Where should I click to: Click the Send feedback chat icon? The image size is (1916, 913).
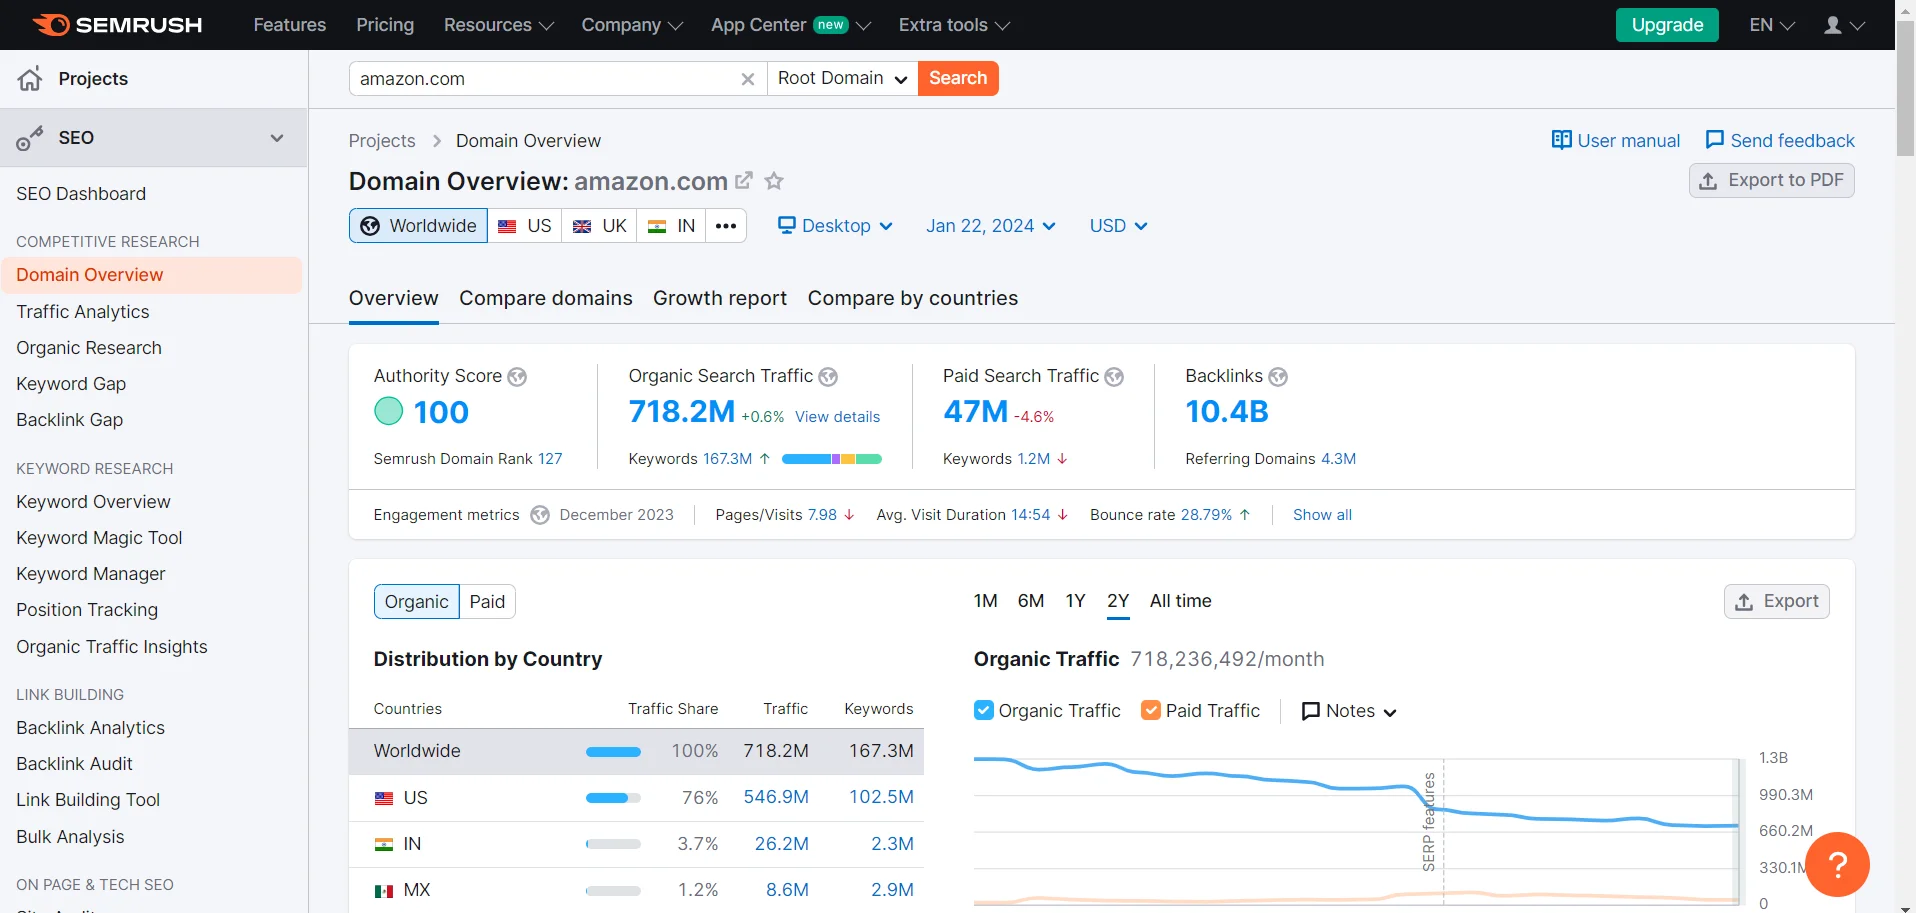point(1714,140)
